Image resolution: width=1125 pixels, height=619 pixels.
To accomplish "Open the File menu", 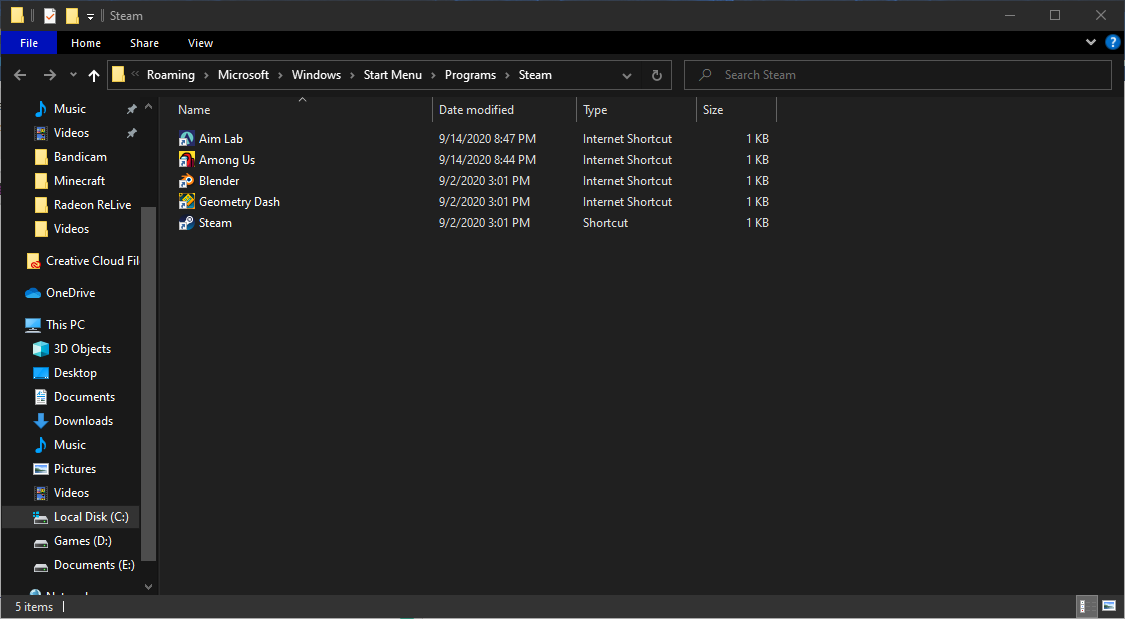I will (29, 43).
